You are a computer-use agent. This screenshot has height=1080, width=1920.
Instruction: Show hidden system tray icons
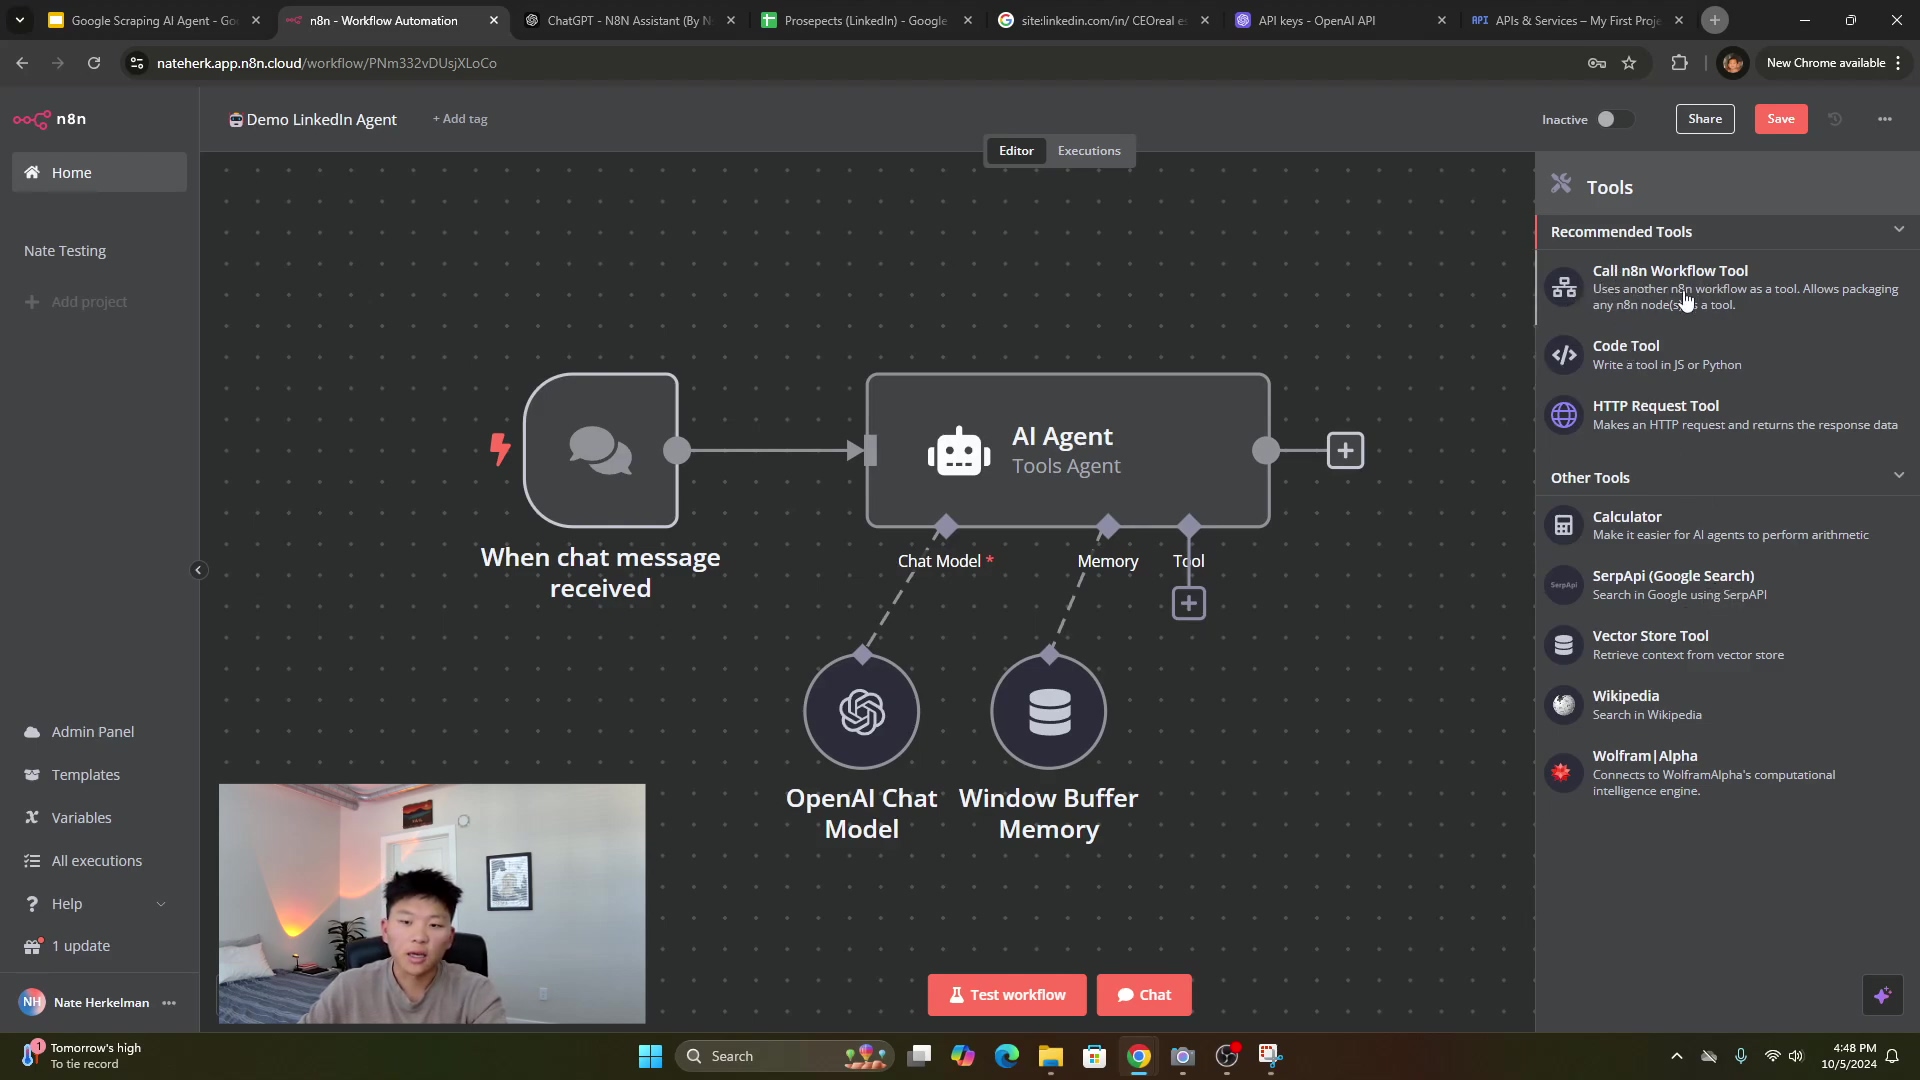pyautogui.click(x=1677, y=1056)
